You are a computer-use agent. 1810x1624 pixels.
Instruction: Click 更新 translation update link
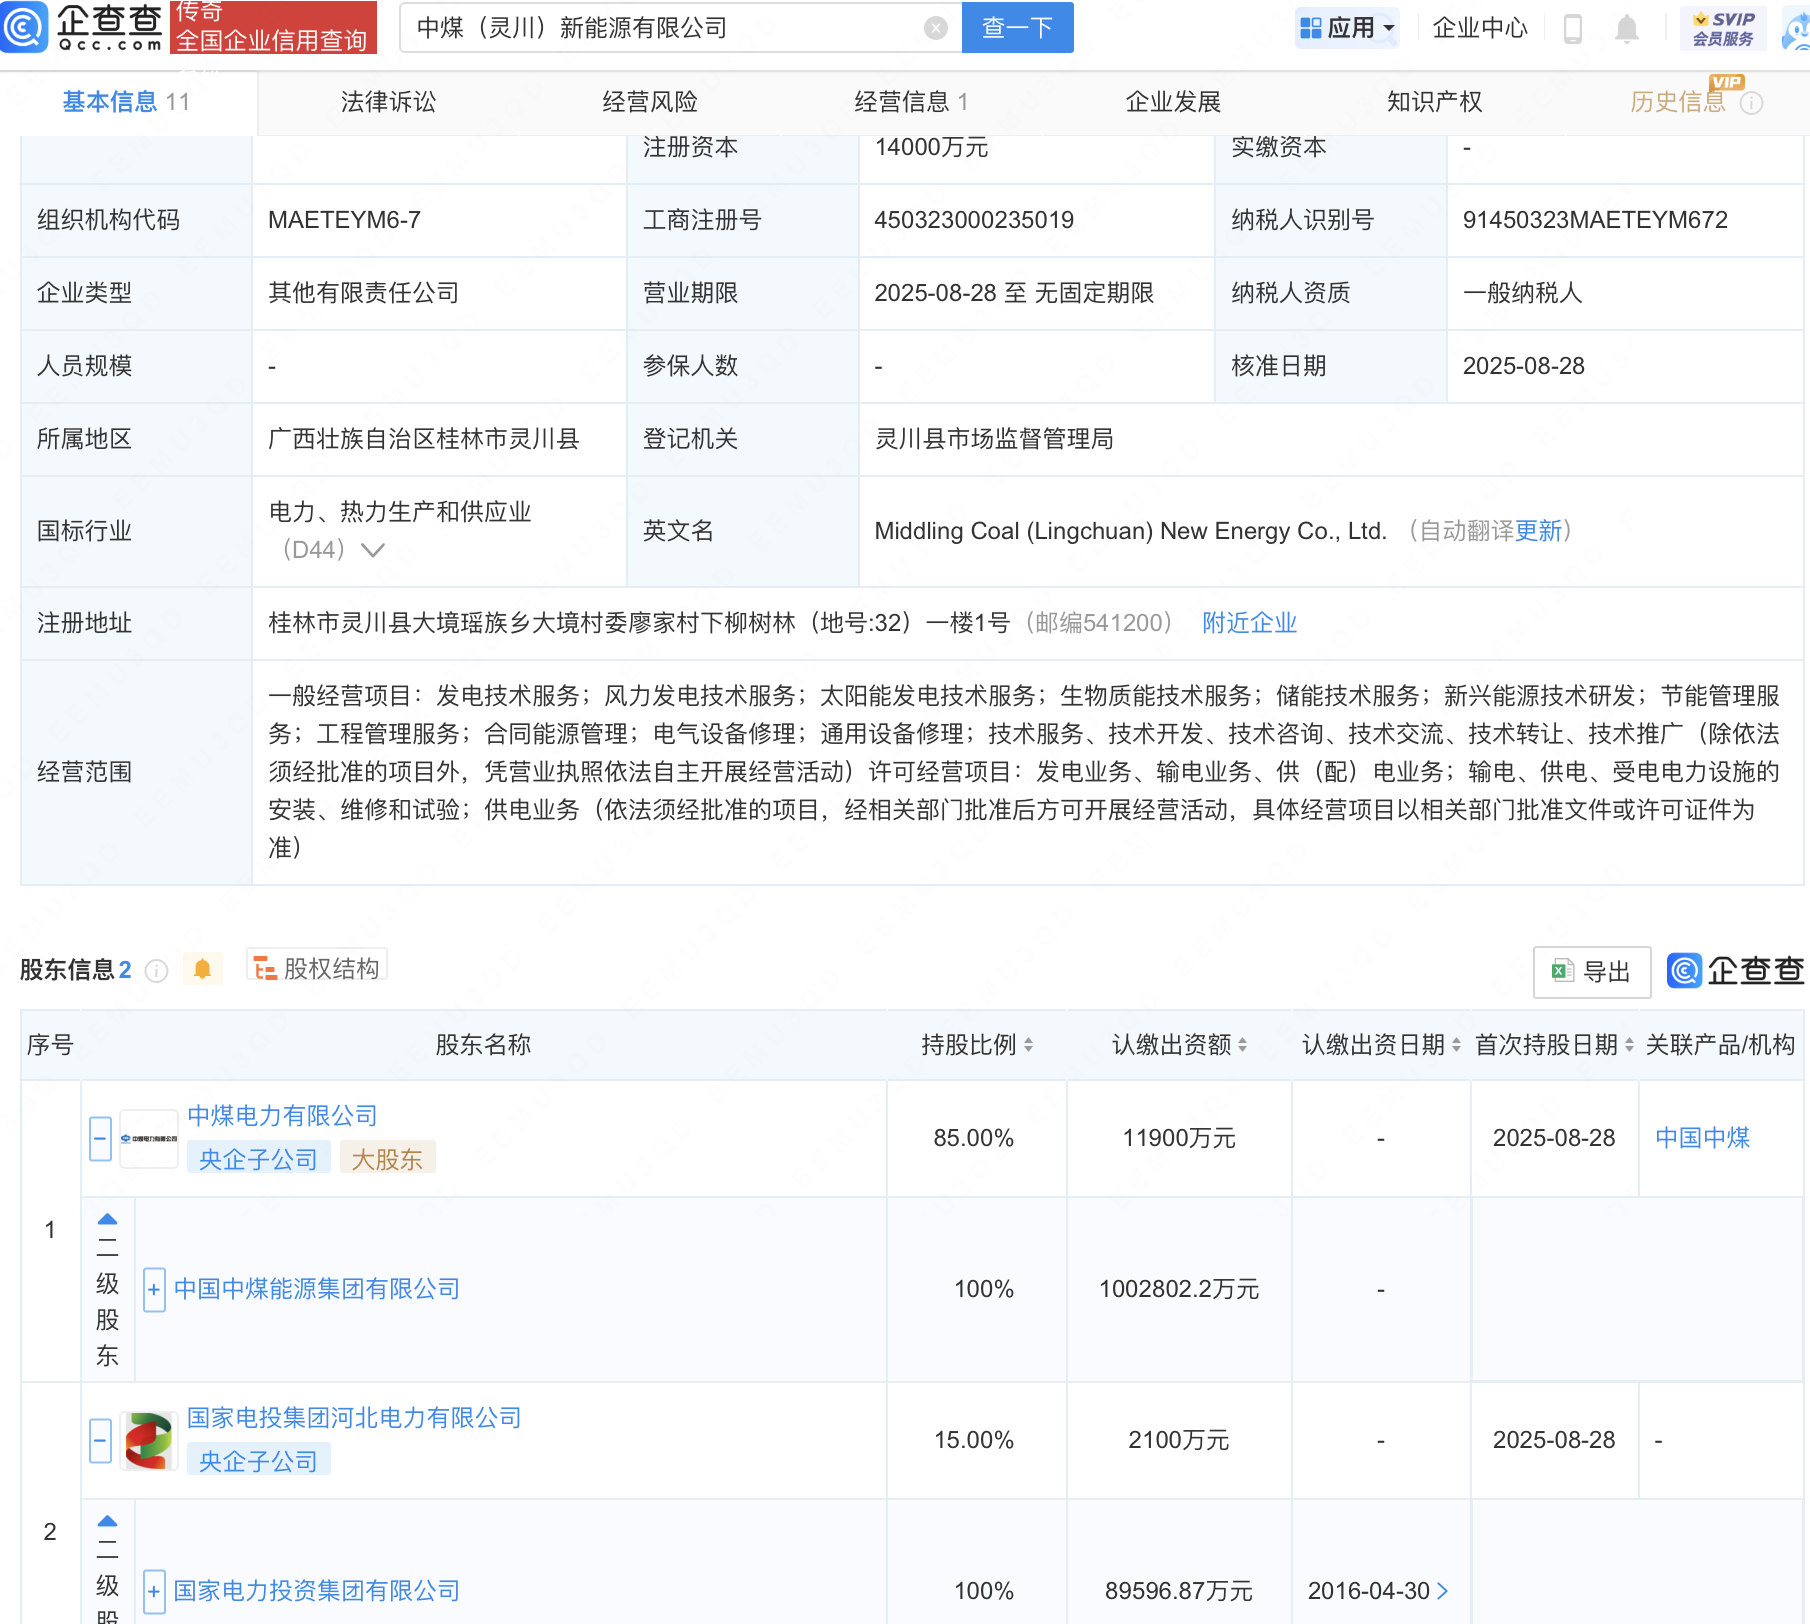tap(1538, 531)
